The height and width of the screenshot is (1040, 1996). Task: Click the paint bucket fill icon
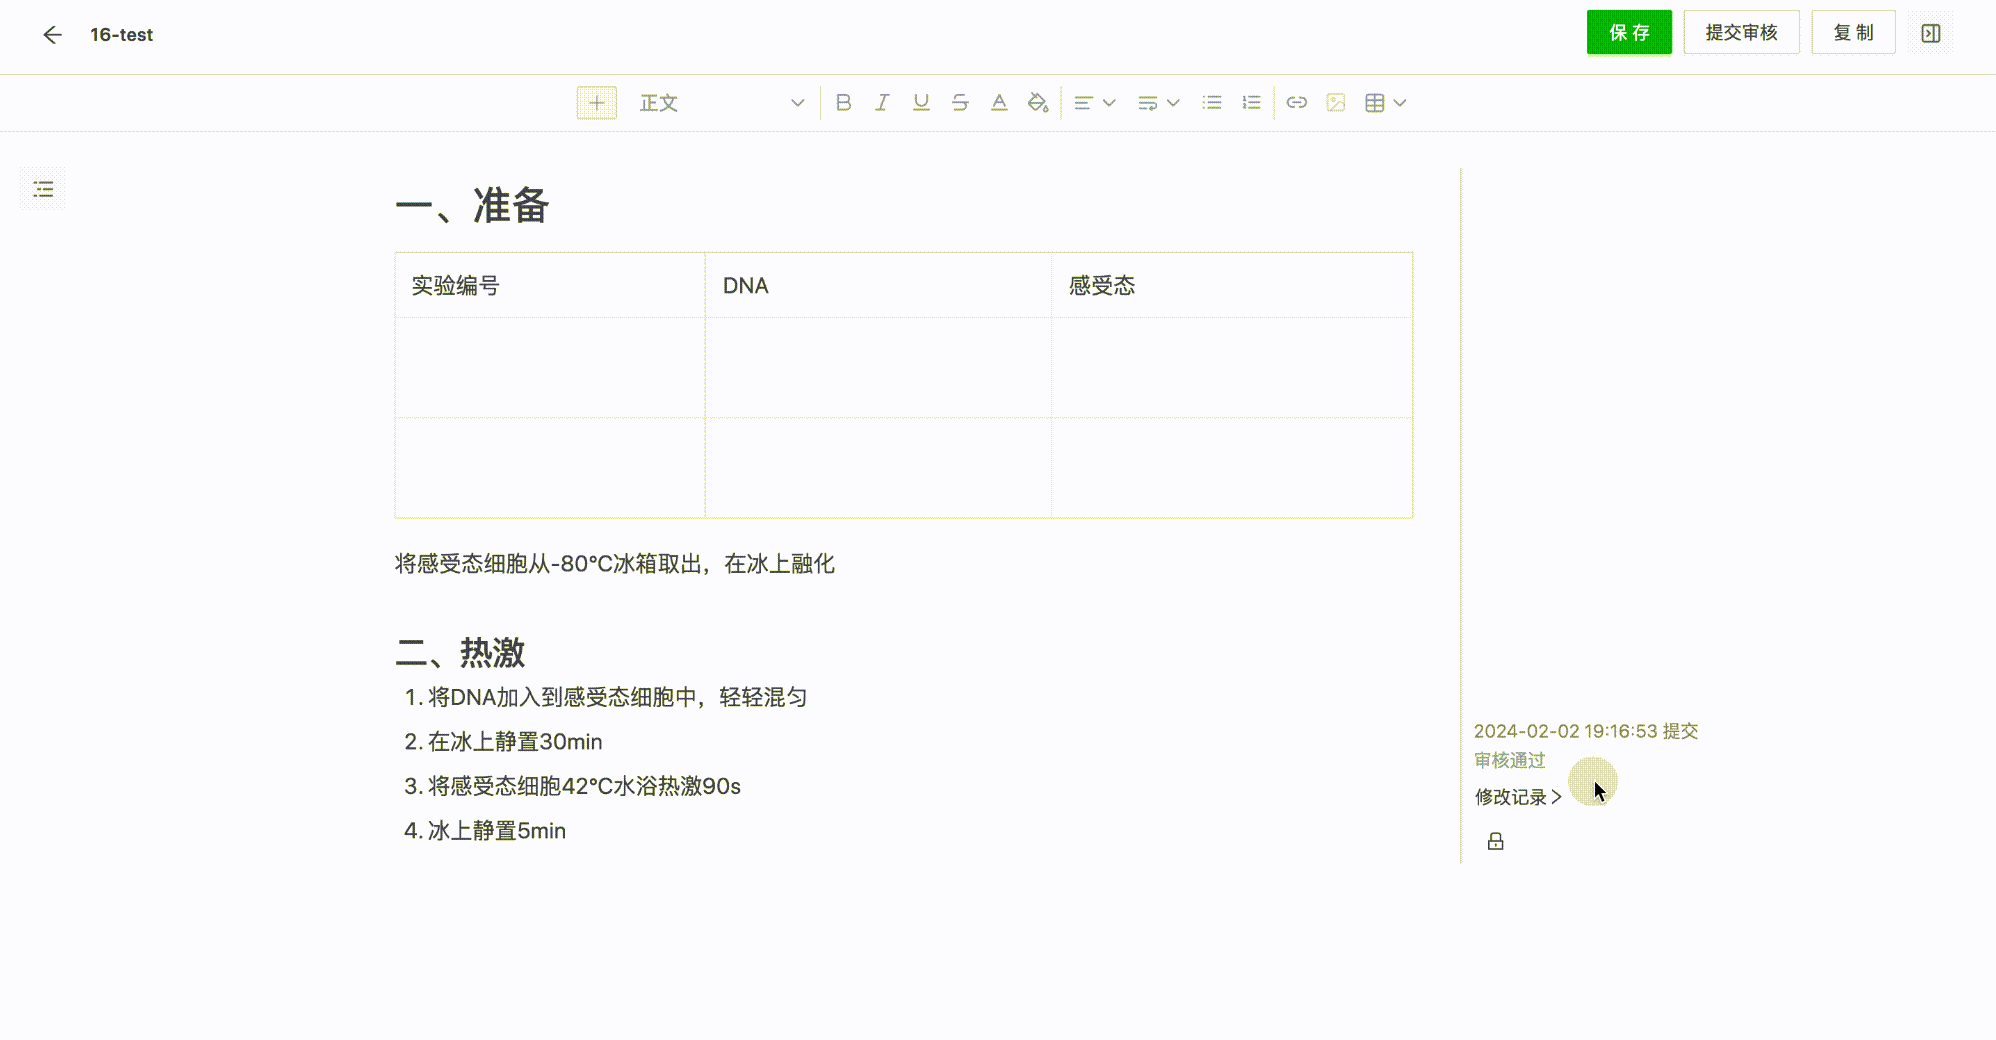(x=1038, y=103)
